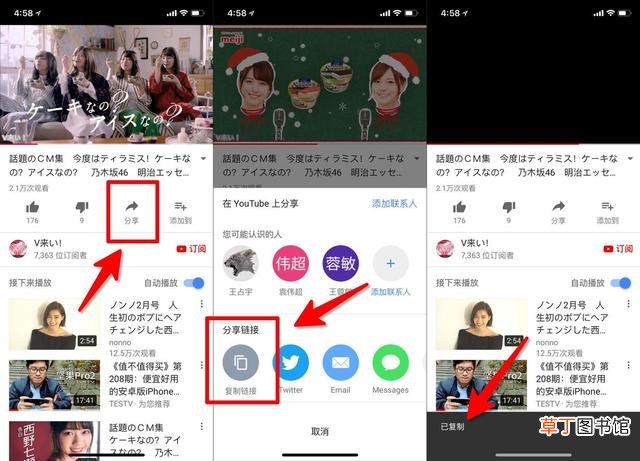Tap 您可能认识的人 label in share sheet
This screenshot has width=640, height=461.
[252, 234]
